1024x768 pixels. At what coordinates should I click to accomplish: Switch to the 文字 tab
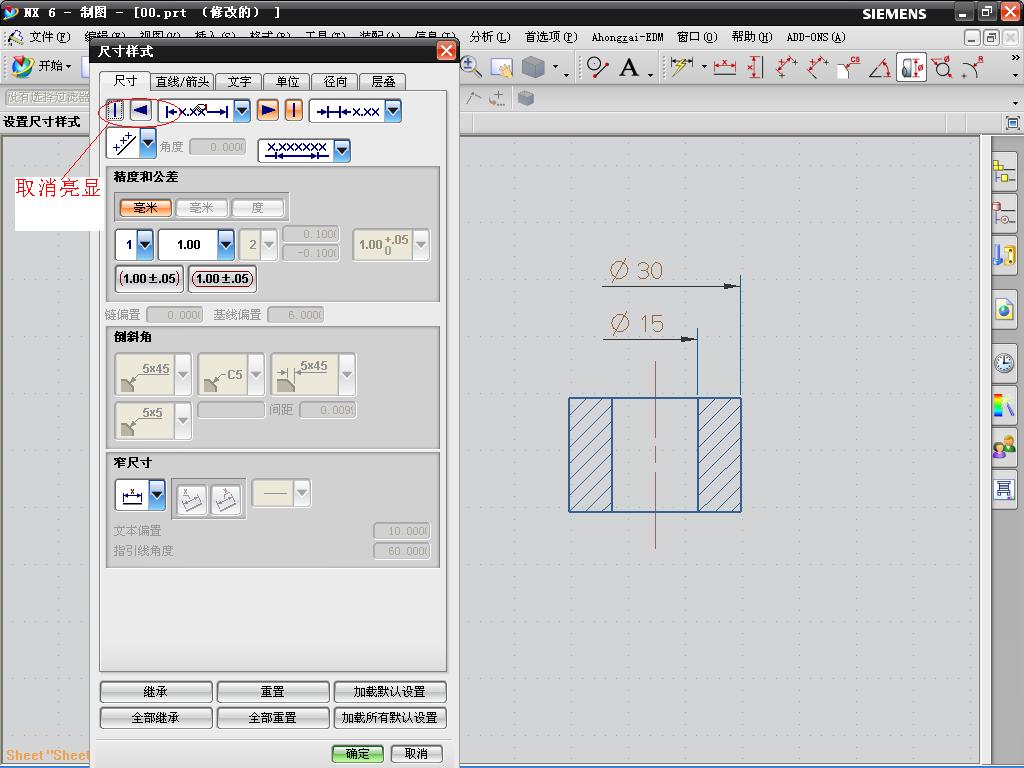tap(239, 82)
